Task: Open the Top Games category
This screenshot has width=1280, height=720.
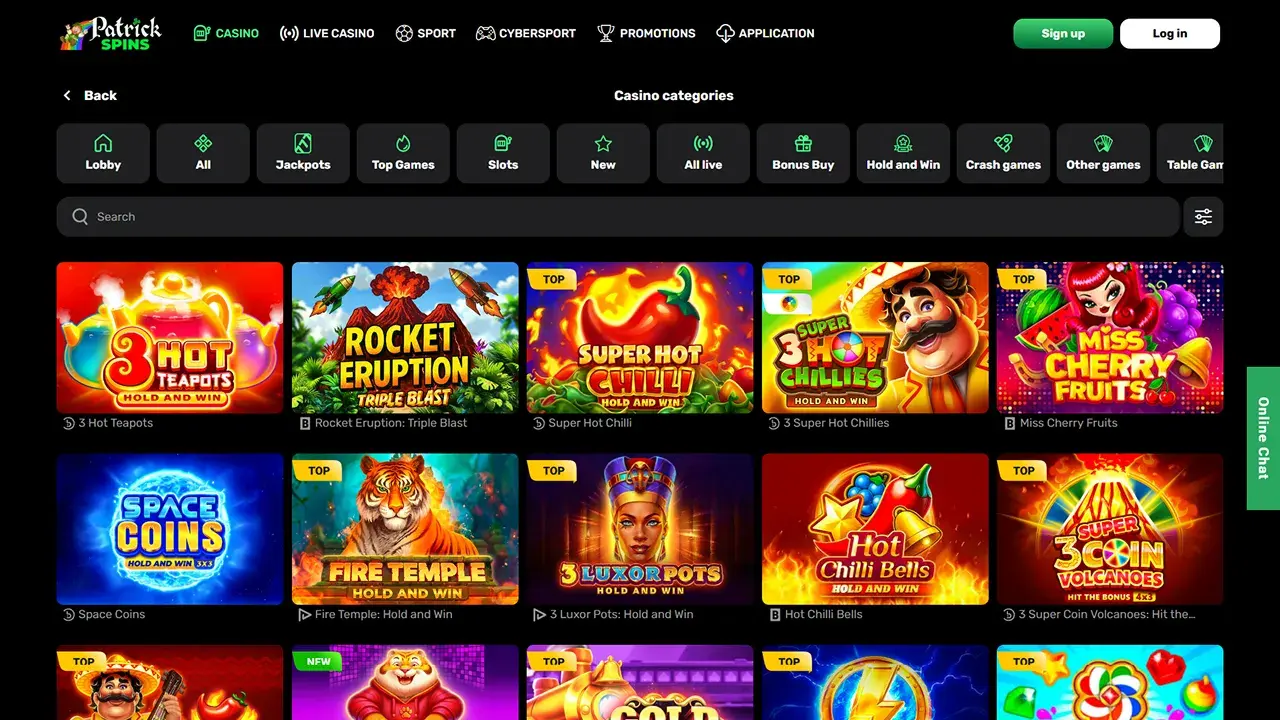Action: click(403, 153)
